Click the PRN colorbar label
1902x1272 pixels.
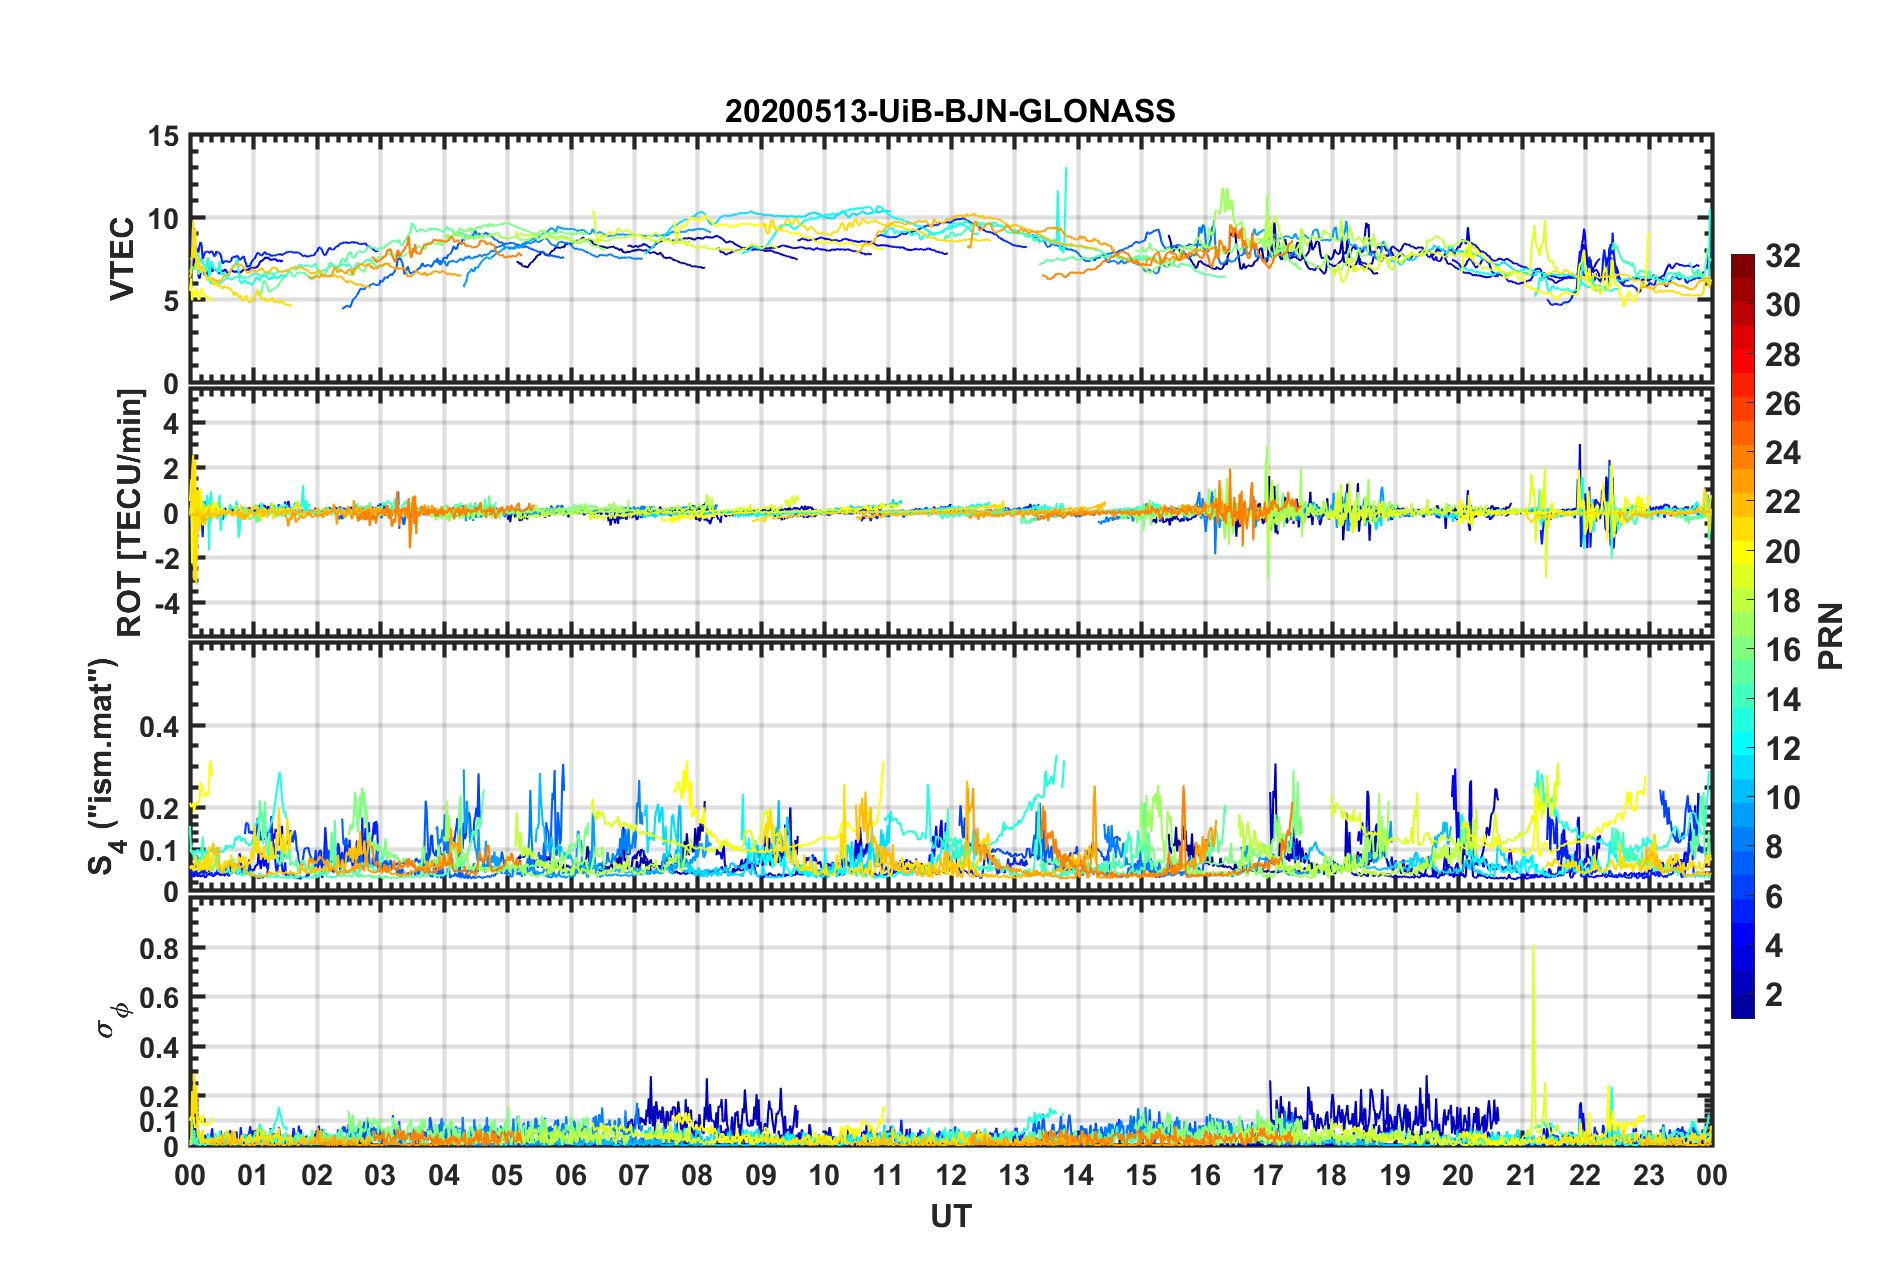click(1831, 636)
